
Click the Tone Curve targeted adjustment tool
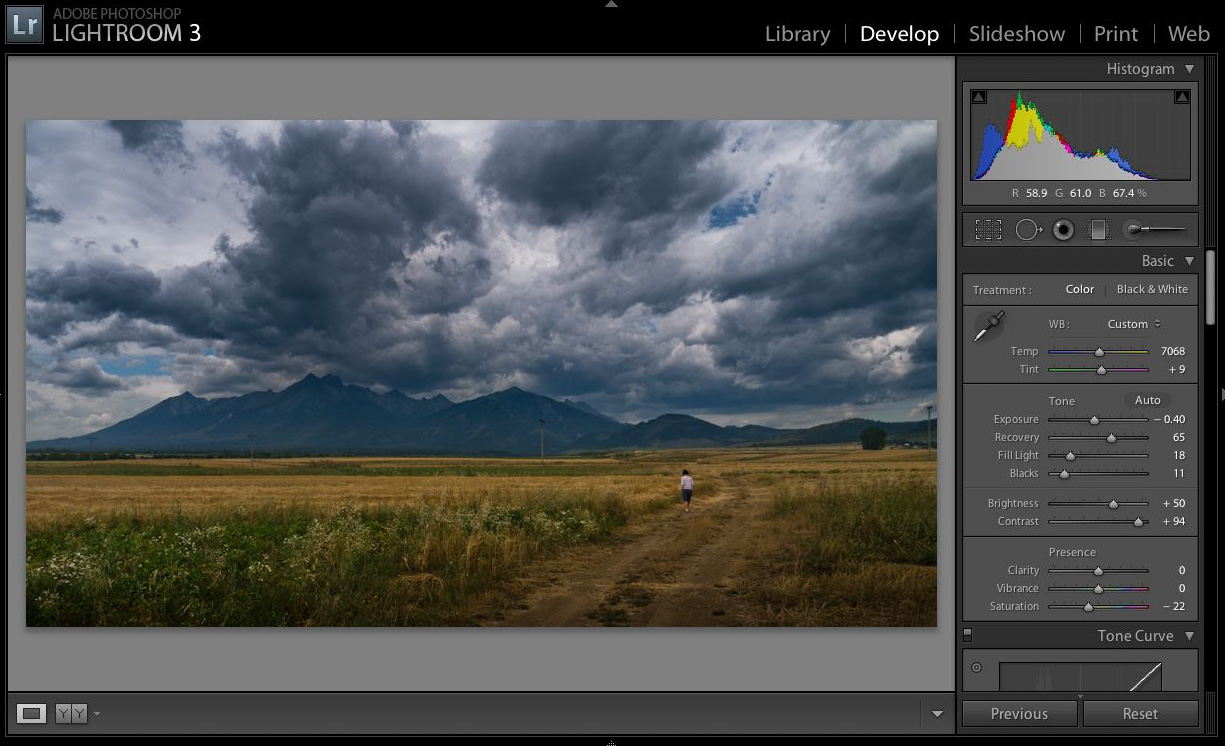[x=977, y=668]
